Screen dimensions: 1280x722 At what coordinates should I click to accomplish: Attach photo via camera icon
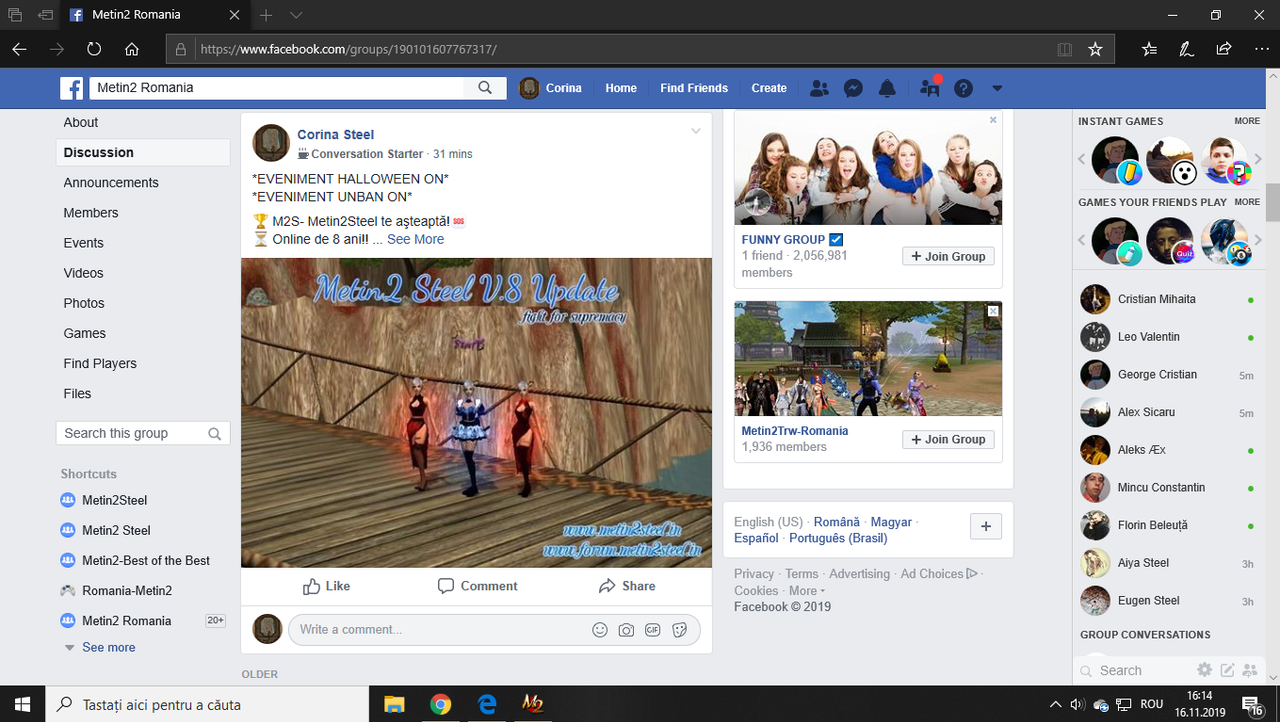point(626,630)
